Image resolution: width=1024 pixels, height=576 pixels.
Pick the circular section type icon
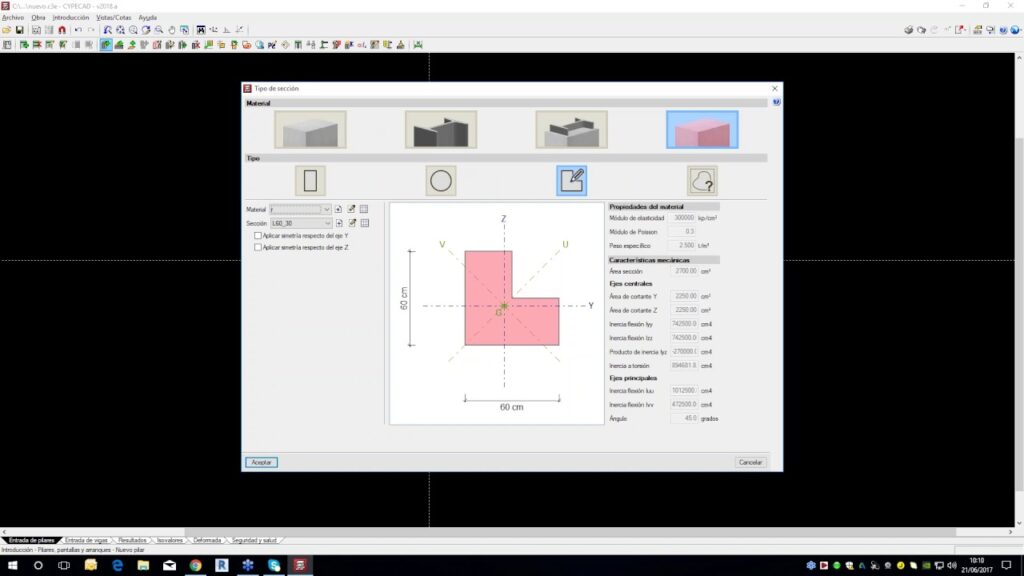(x=441, y=181)
